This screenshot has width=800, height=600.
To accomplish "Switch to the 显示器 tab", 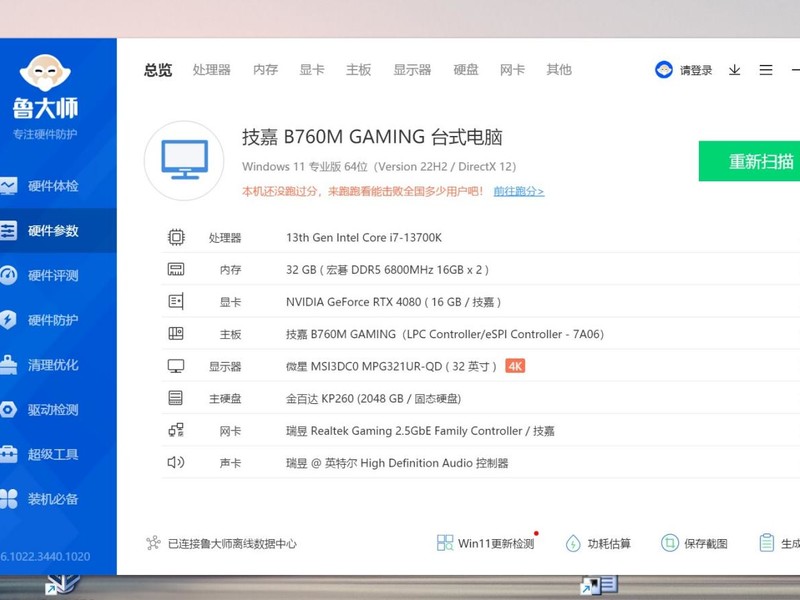I will 412,70.
